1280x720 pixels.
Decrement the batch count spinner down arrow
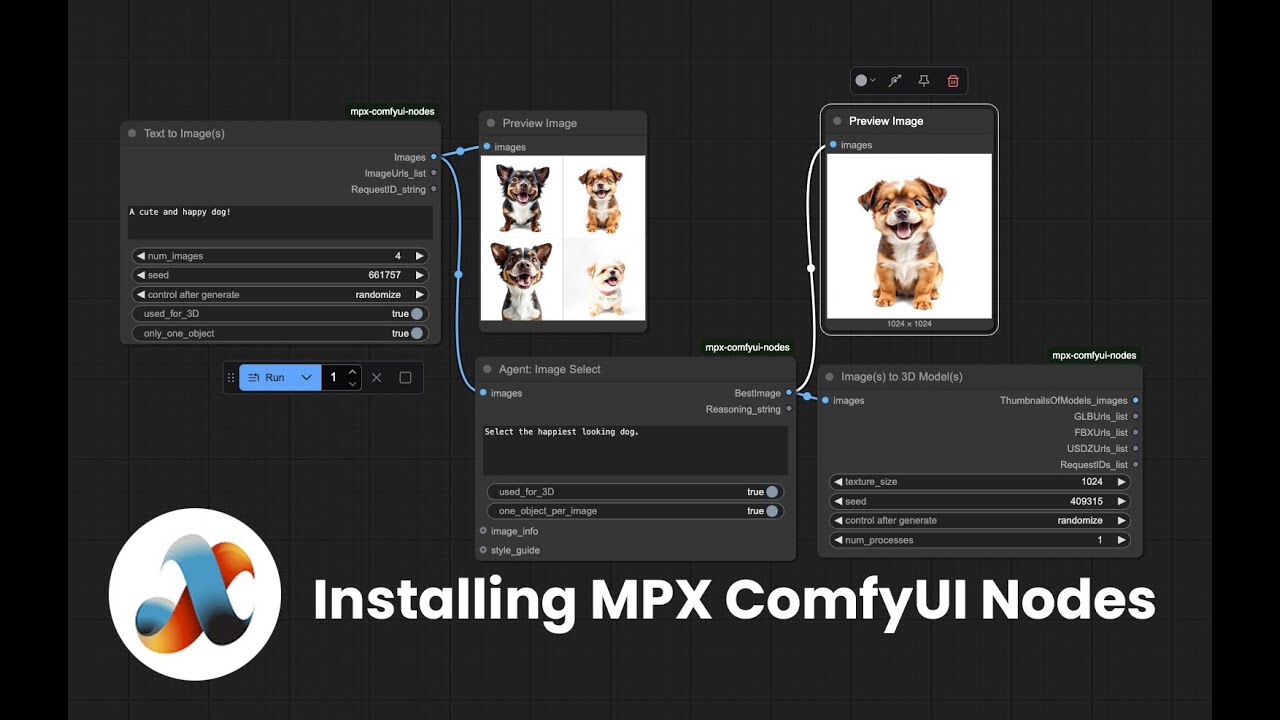[352, 384]
